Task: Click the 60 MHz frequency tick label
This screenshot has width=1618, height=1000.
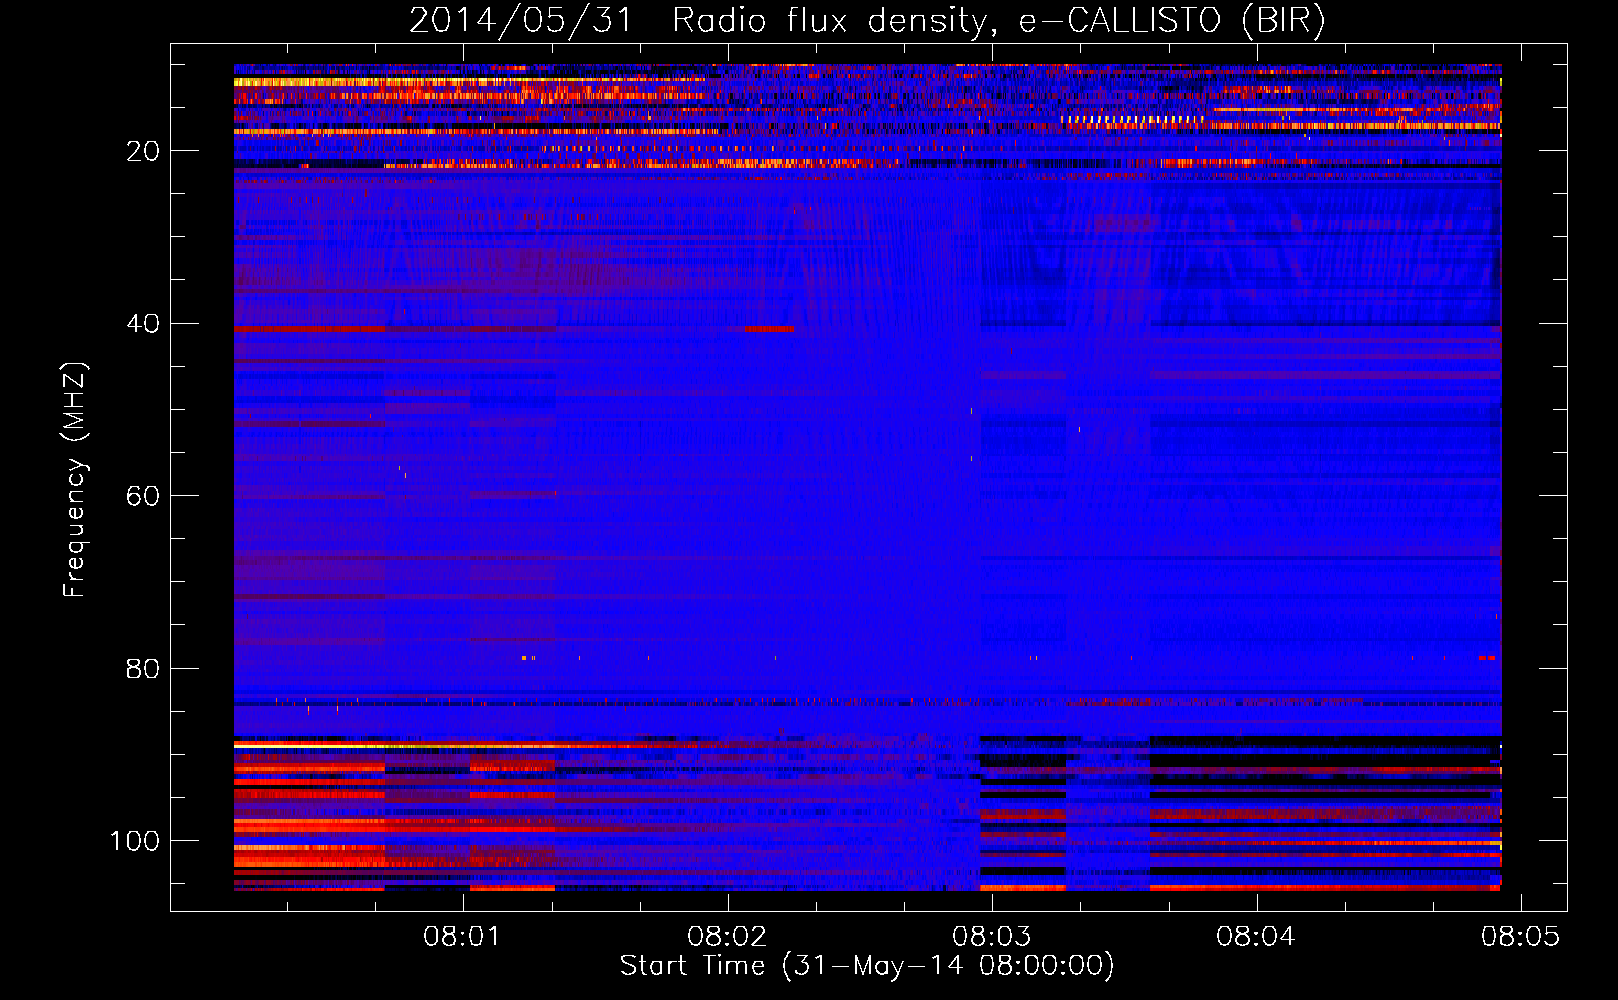Action: click(143, 497)
